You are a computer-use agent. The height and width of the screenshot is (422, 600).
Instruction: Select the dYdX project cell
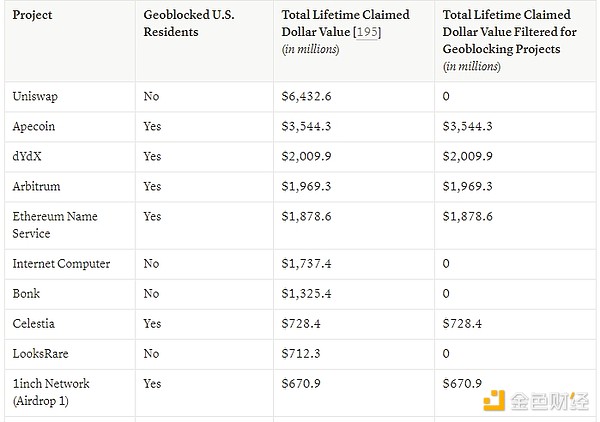coord(28,156)
